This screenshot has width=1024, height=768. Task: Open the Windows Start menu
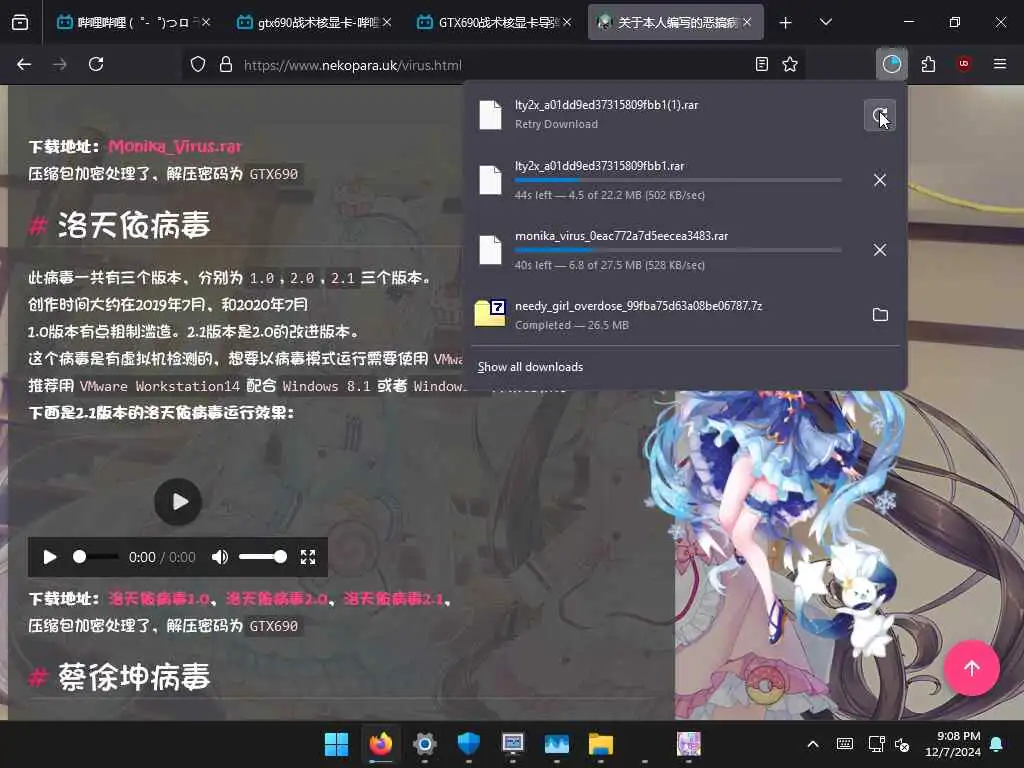(x=336, y=744)
